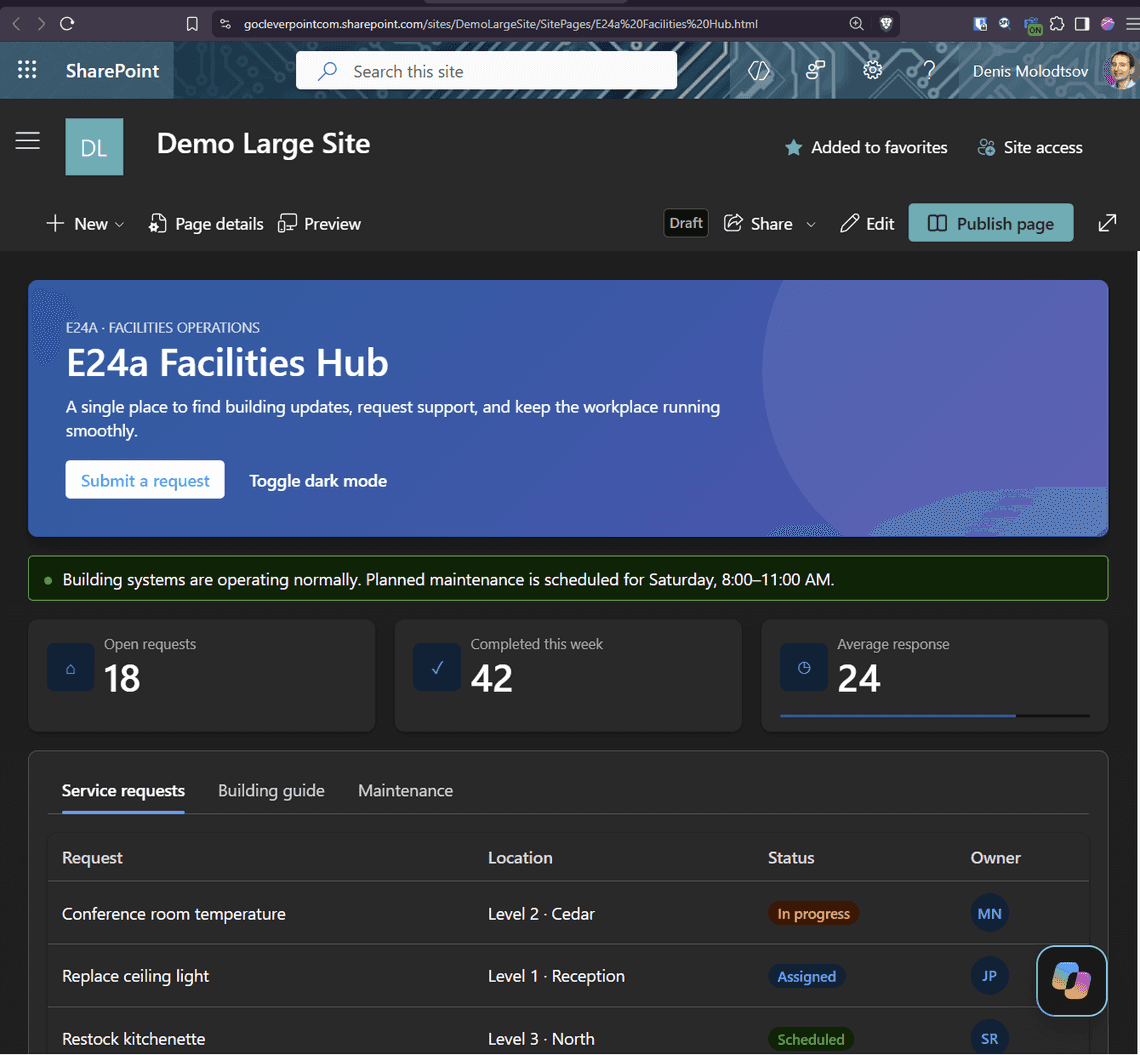Click the Level 1 · Reception location cell
1140x1055 pixels.
point(556,976)
